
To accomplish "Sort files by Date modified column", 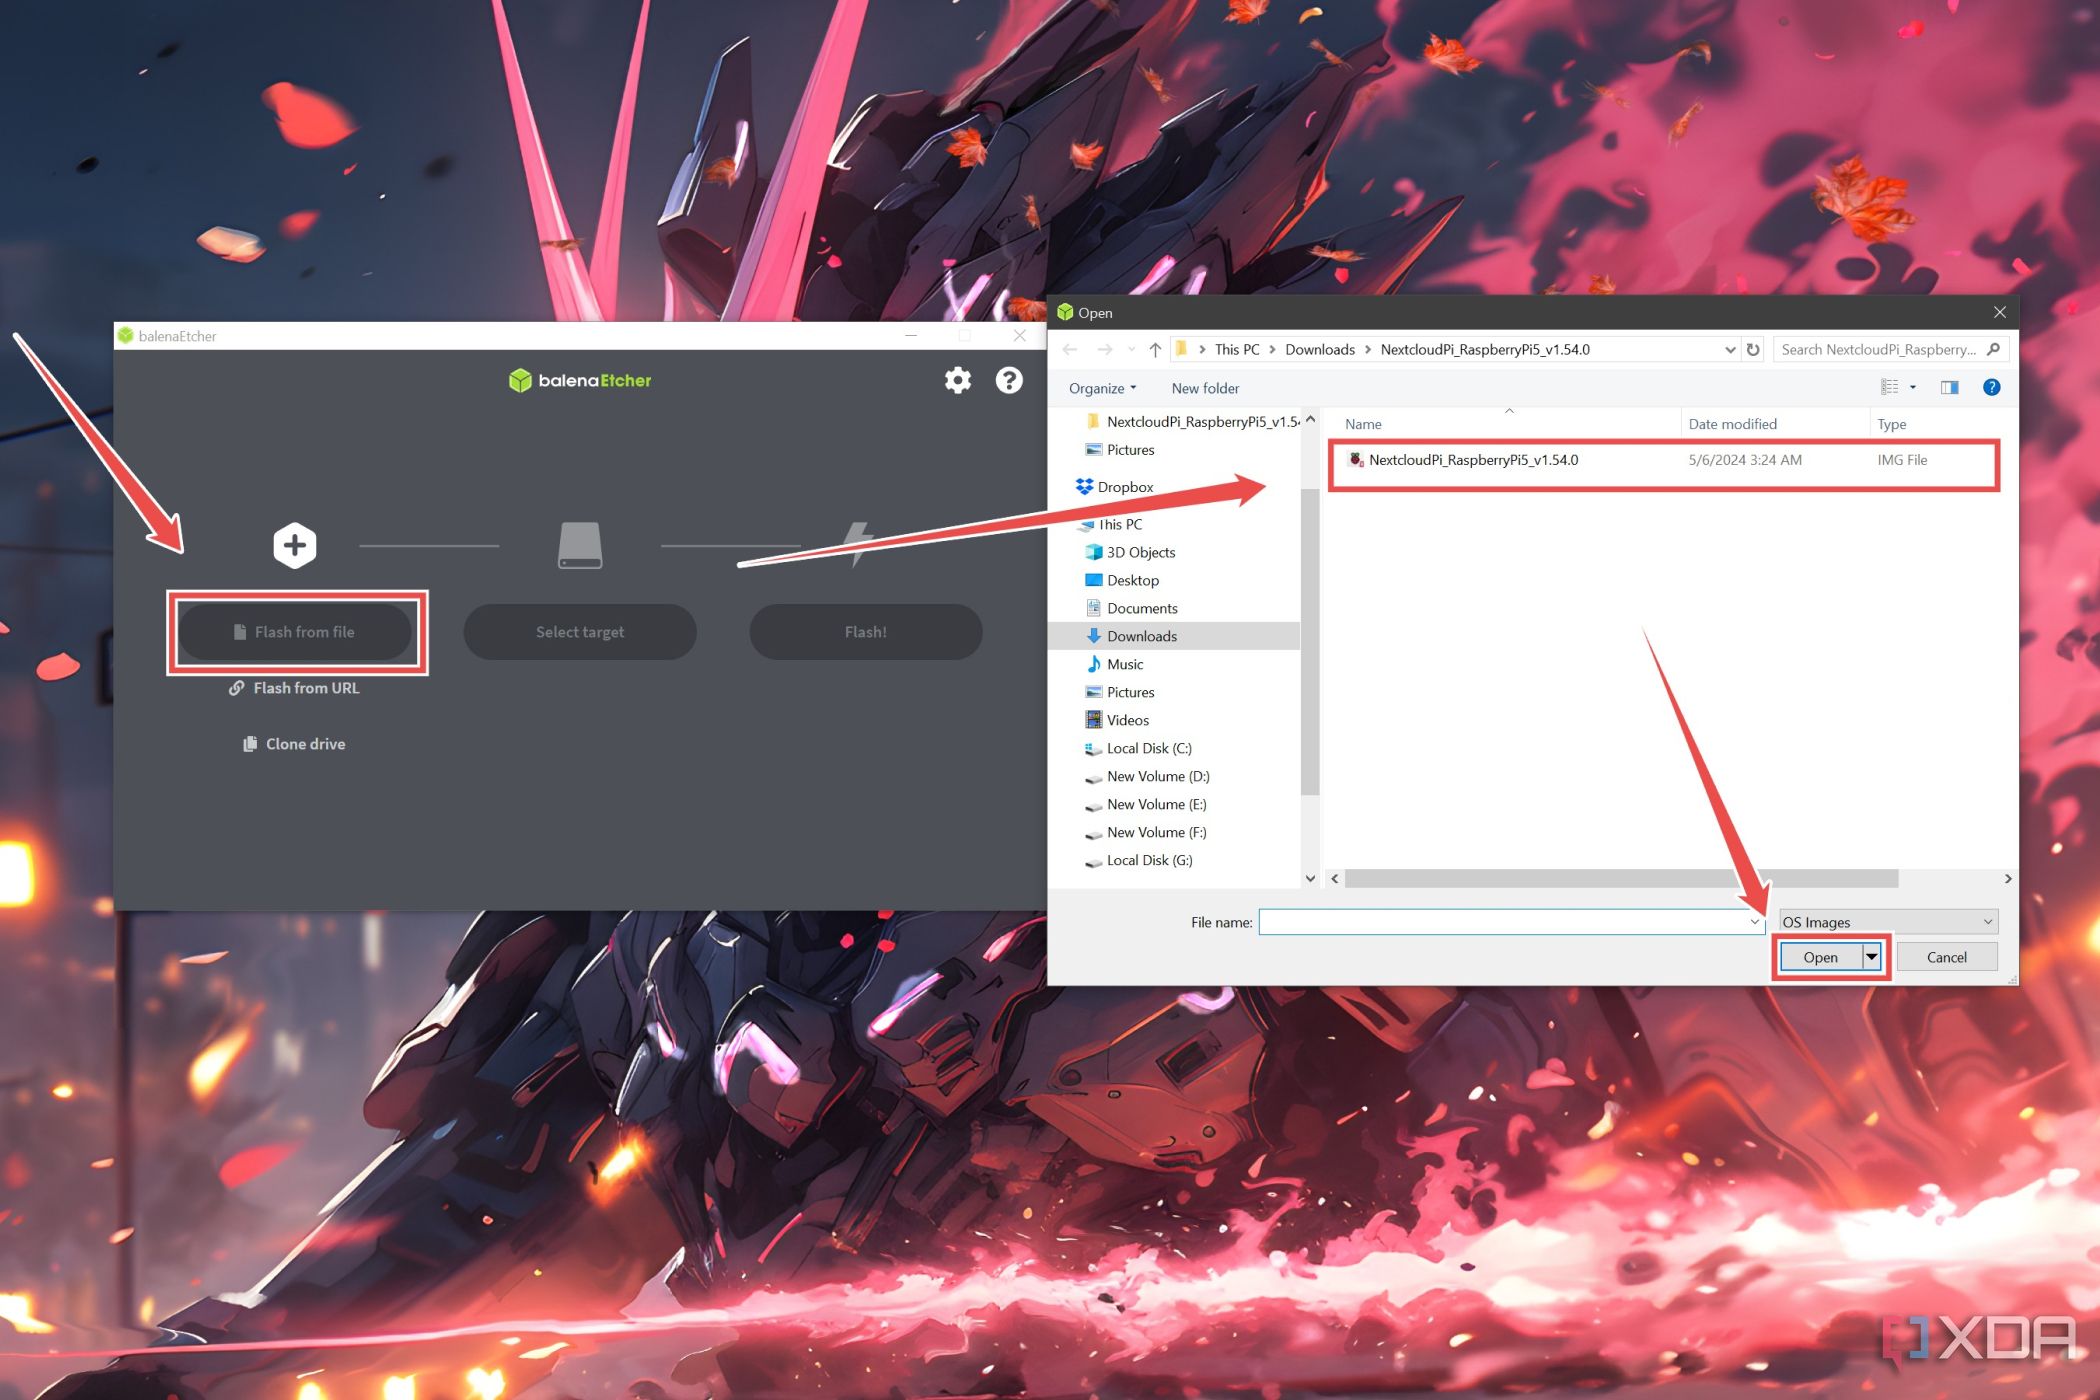I will coord(1775,424).
